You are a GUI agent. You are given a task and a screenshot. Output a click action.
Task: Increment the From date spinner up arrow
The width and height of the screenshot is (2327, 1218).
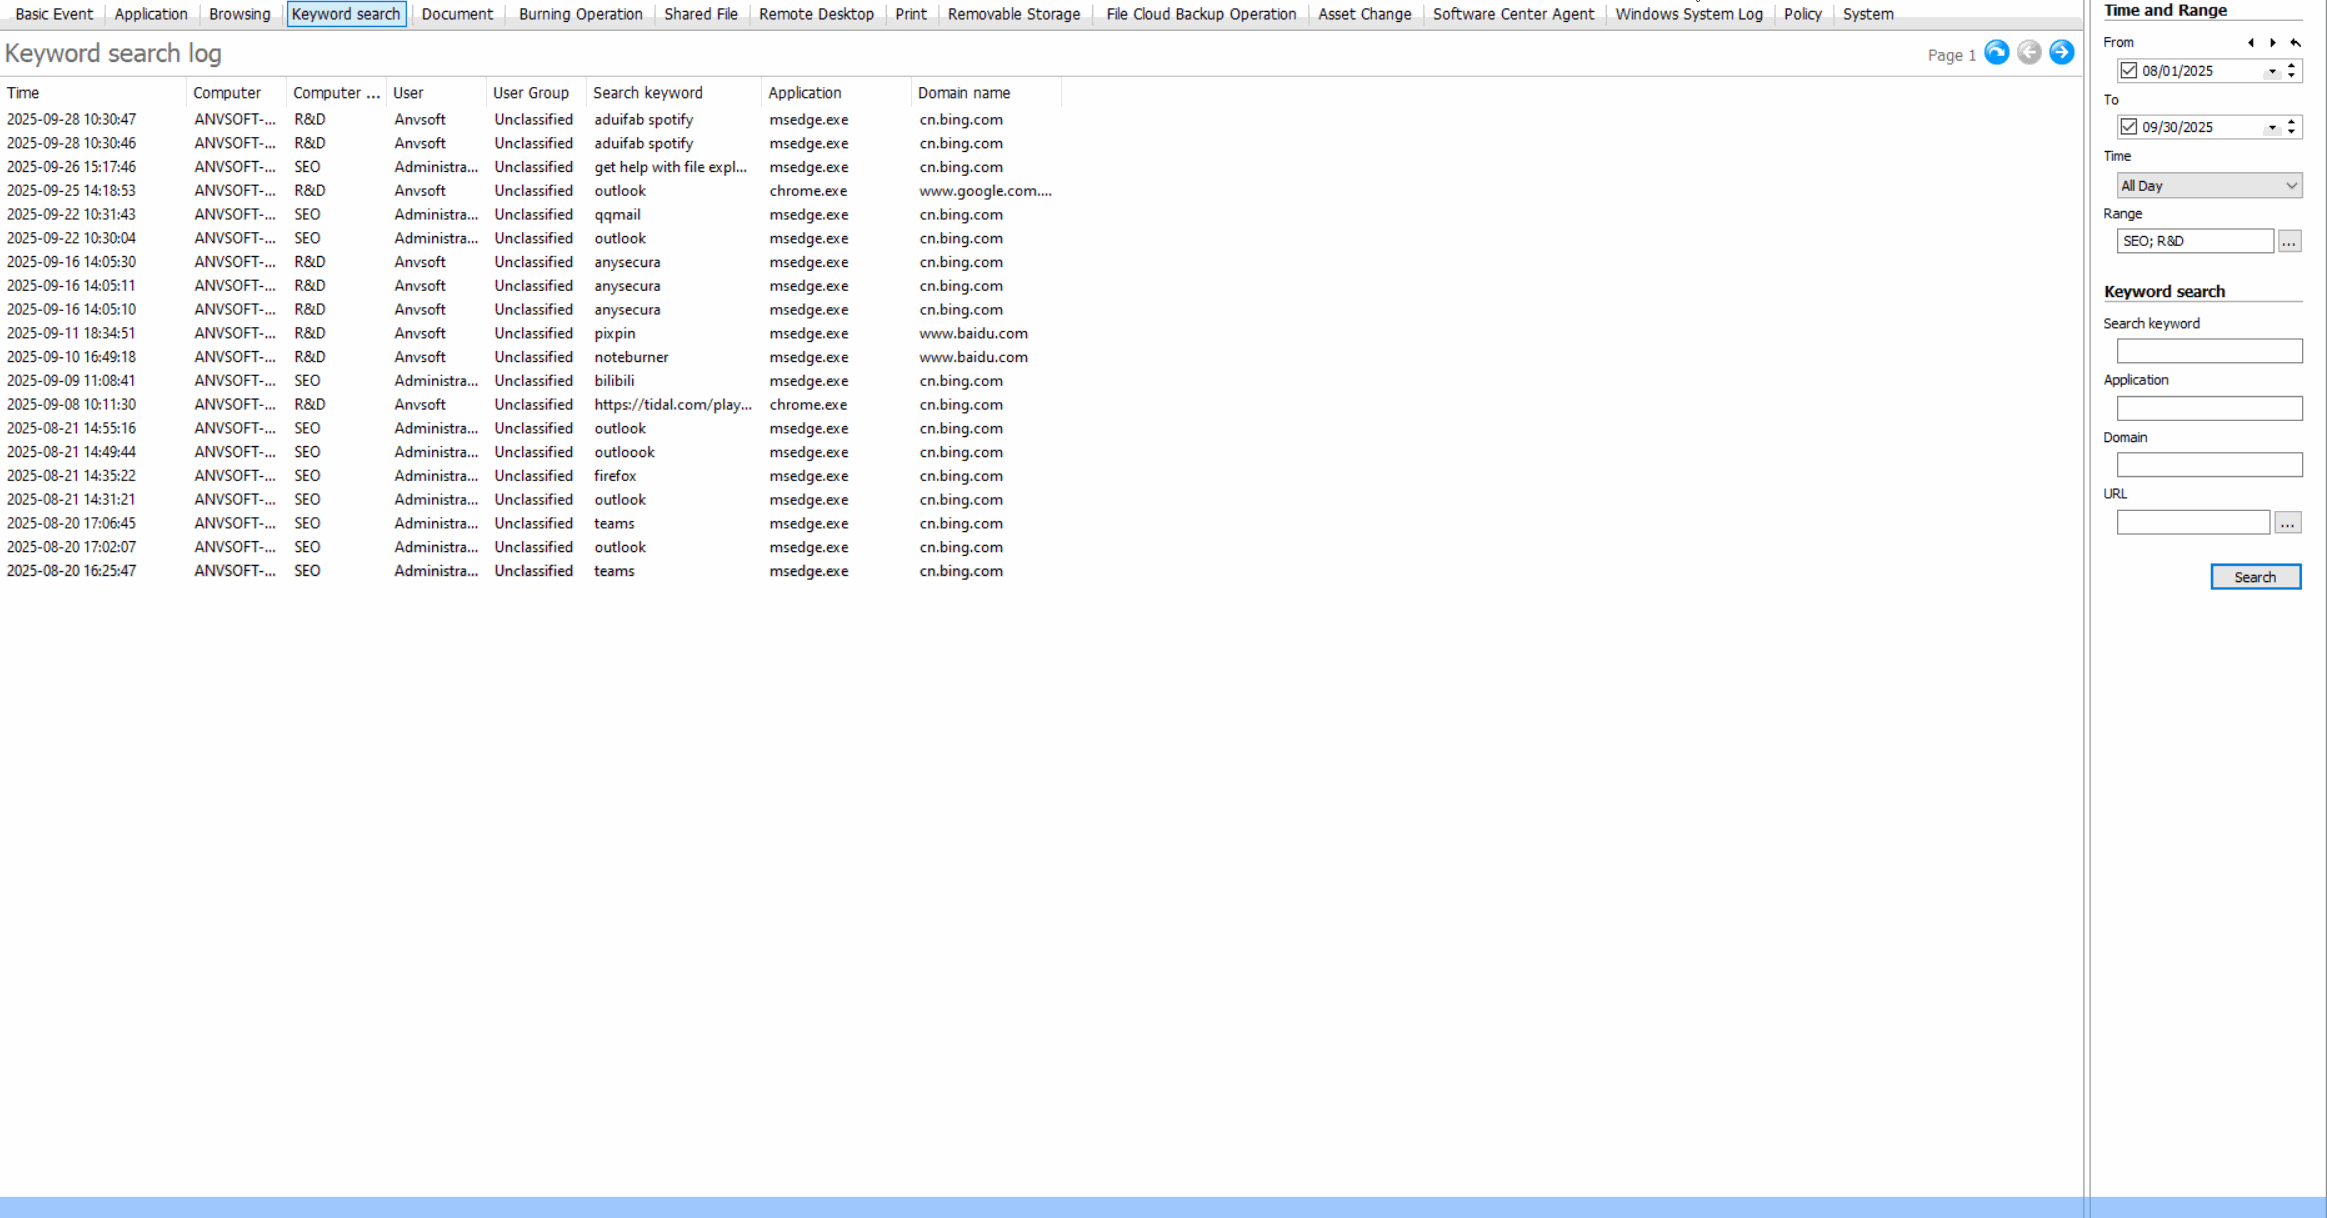click(2291, 66)
